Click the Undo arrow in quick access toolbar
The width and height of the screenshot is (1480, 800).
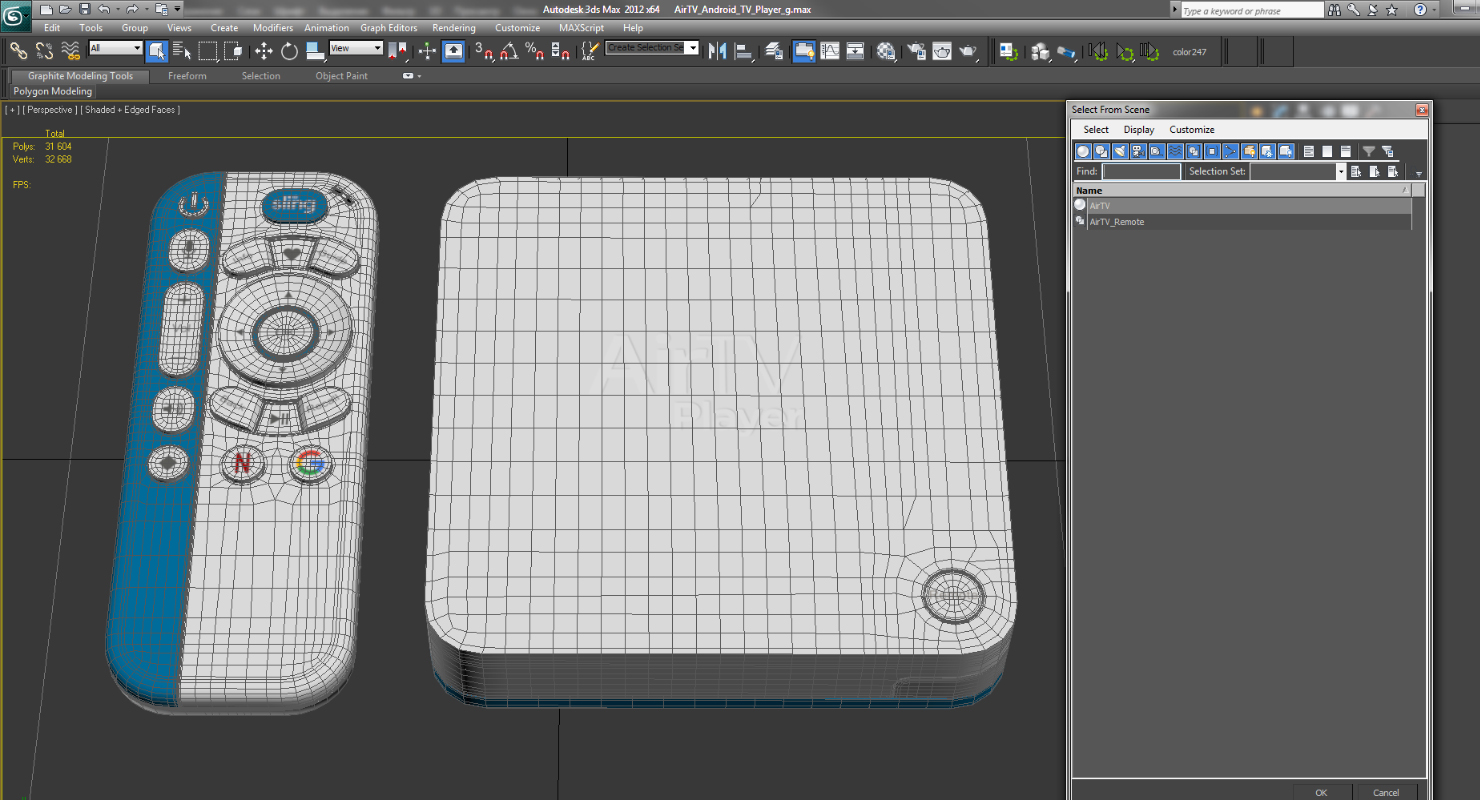point(103,9)
